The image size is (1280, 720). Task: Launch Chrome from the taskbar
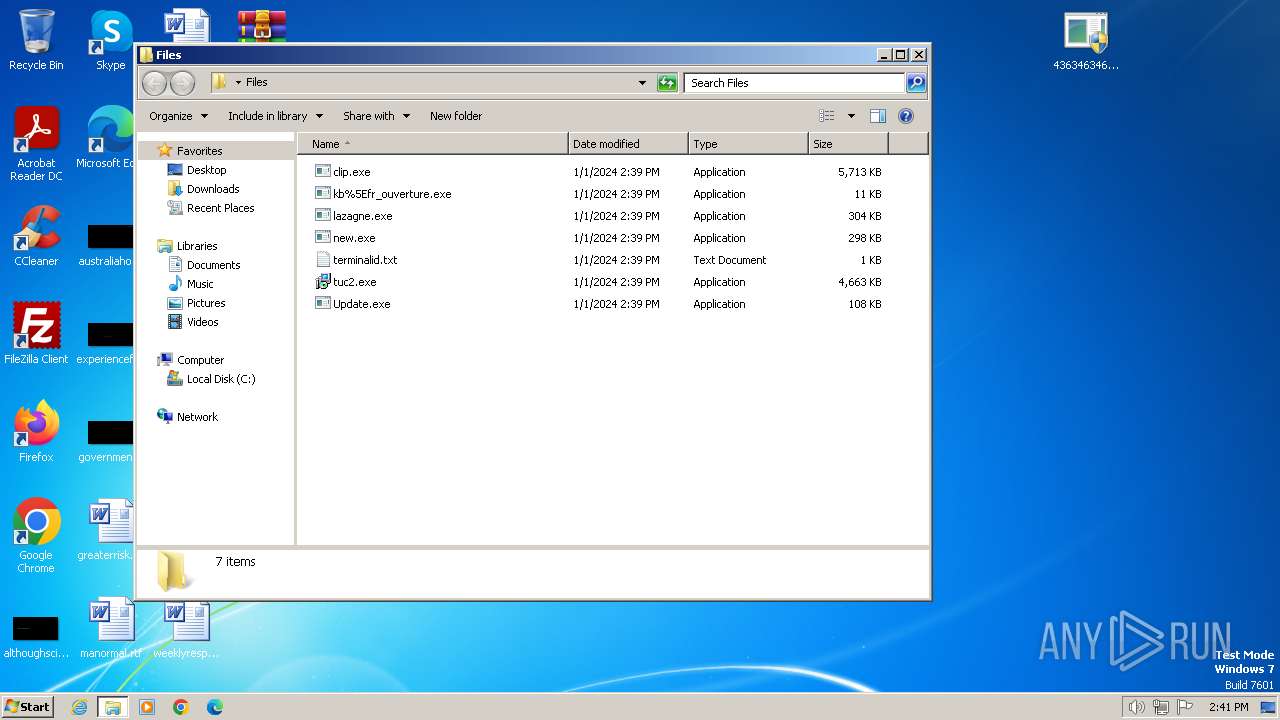pyautogui.click(x=181, y=707)
